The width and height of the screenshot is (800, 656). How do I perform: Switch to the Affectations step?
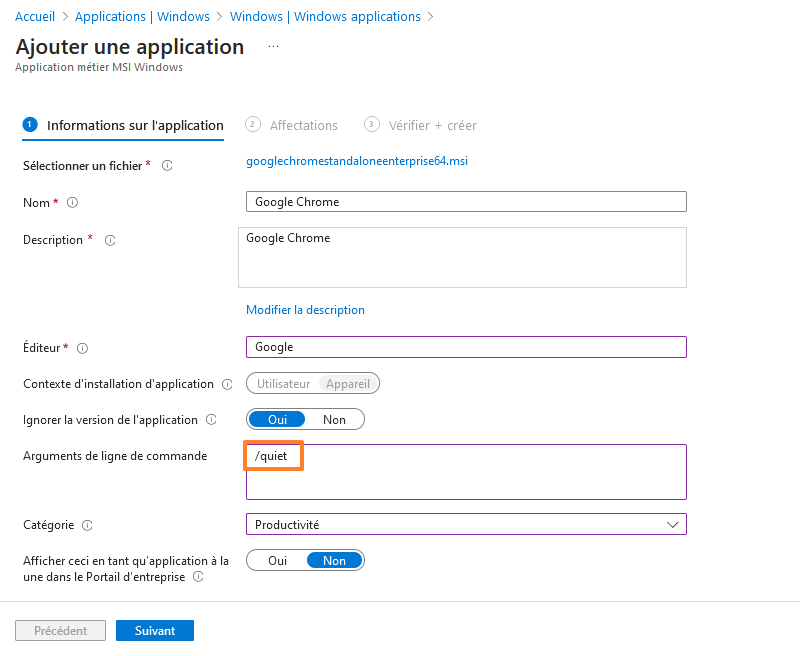coord(301,125)
